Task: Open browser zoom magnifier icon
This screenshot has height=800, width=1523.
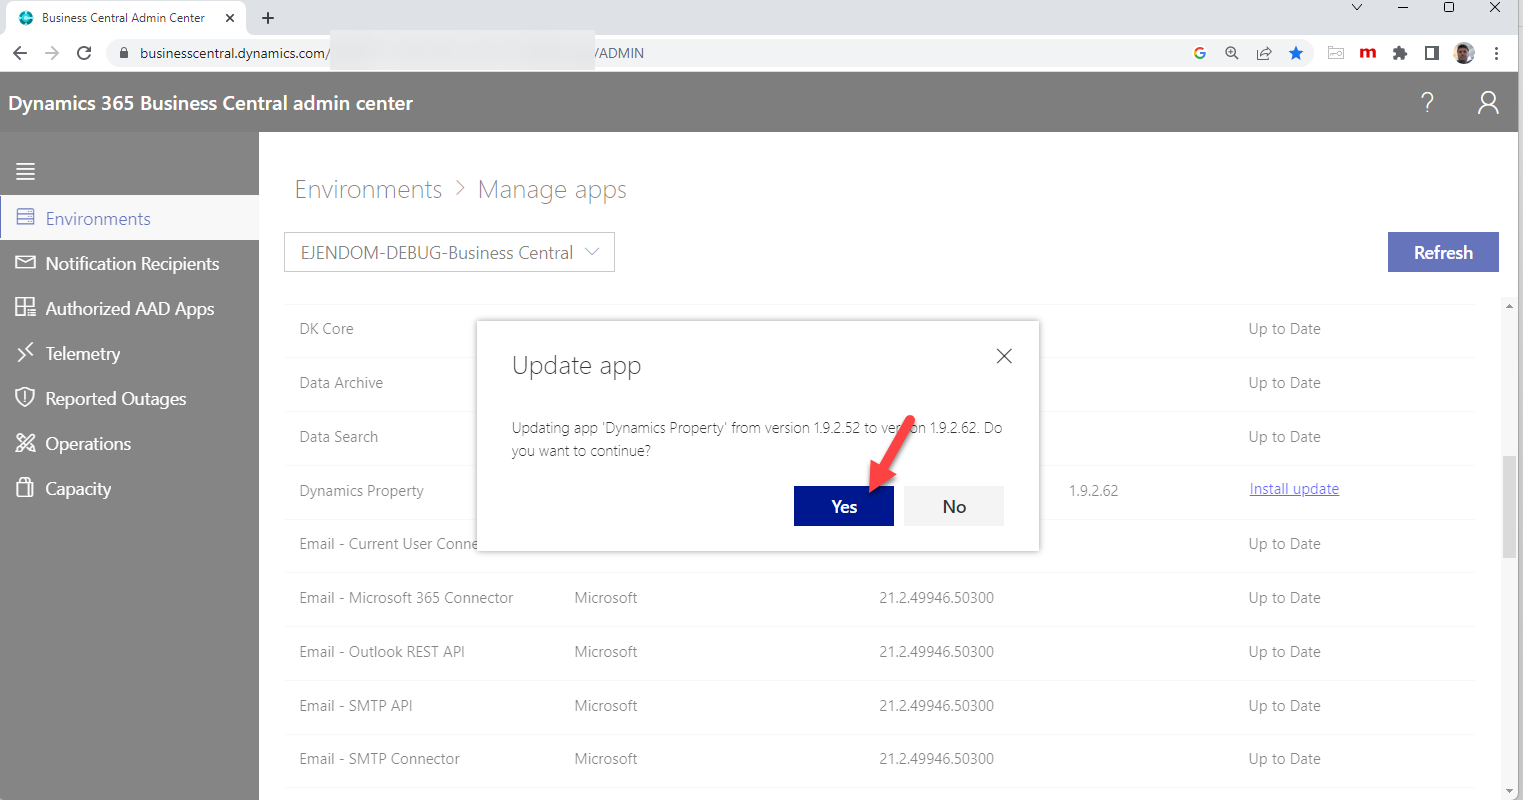Action: coord(1232,53)
